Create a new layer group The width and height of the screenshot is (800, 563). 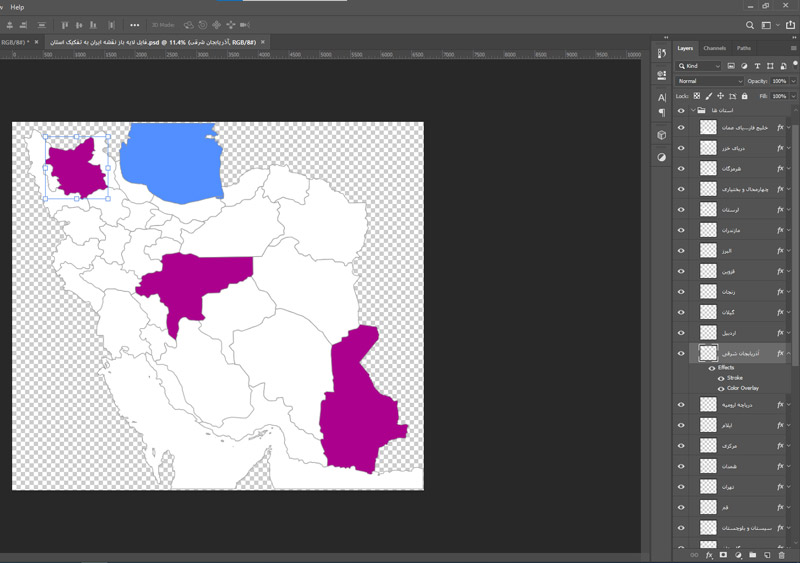pyautogui.click(x=752, y=555)
